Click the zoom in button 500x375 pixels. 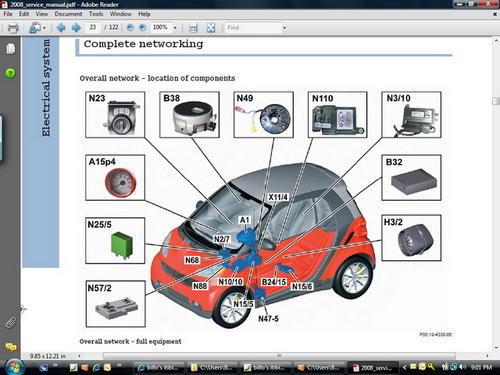pos(142,28)
